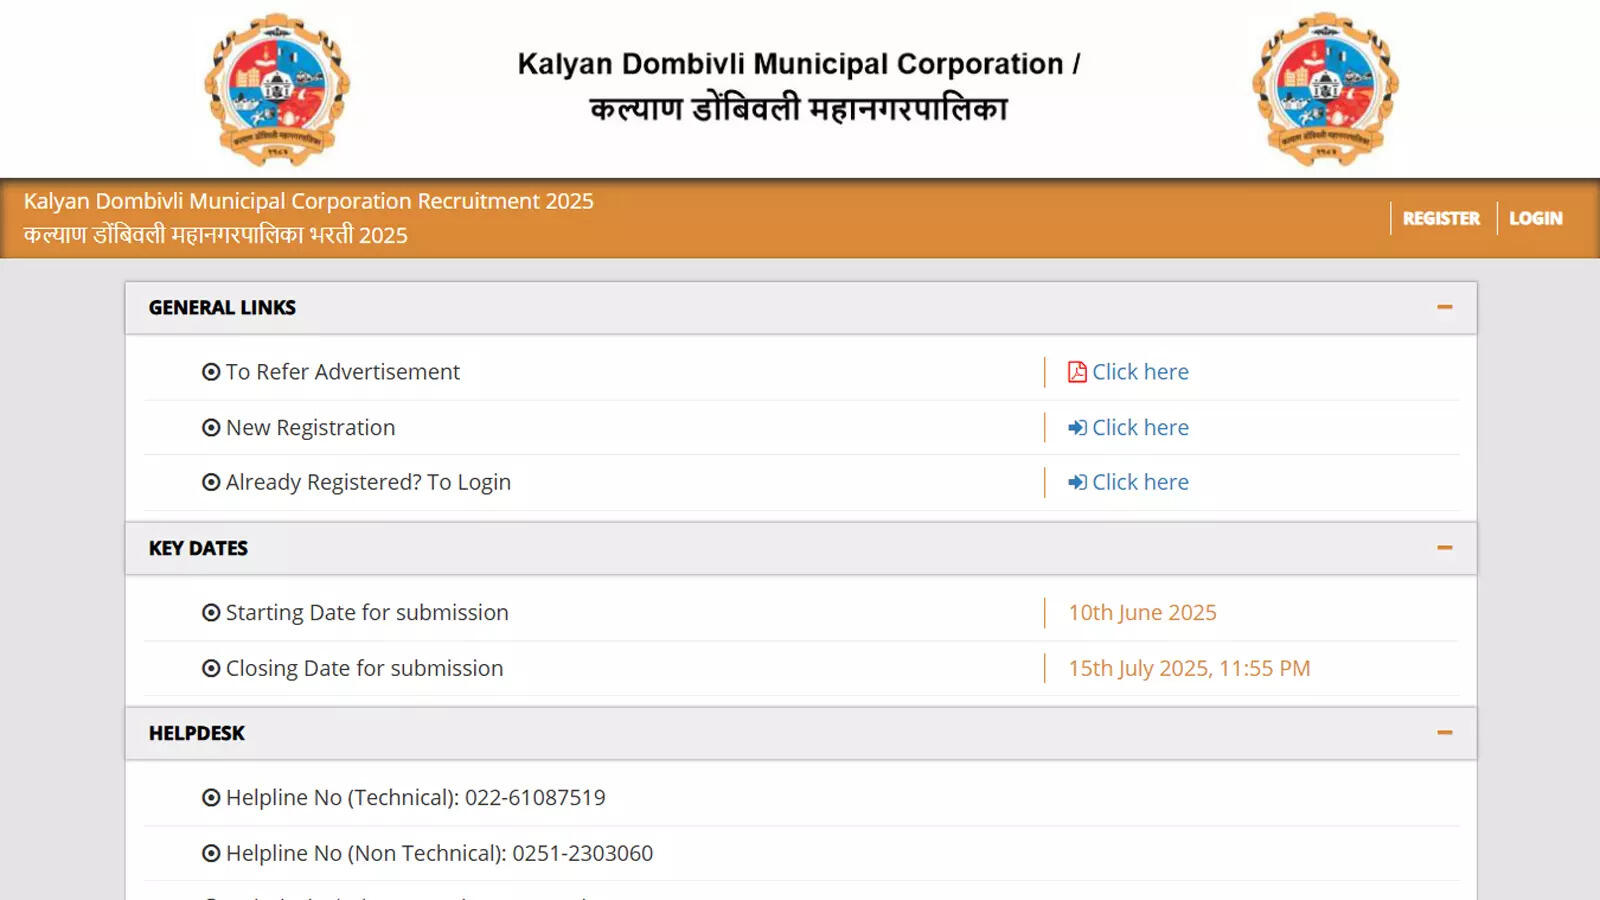Follow 'Click here' for New Registration

pyautogui.click(x=1140, y=428)
